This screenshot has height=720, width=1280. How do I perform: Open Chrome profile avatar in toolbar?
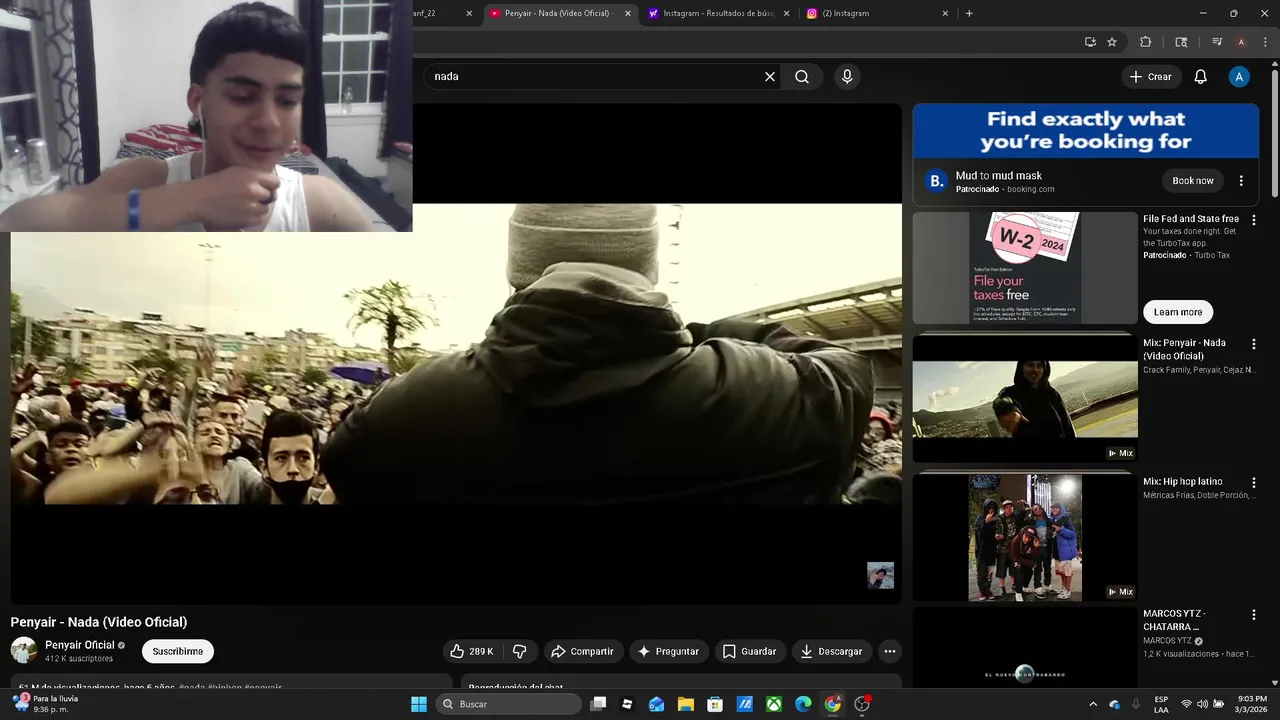(x=1241, y=42)
